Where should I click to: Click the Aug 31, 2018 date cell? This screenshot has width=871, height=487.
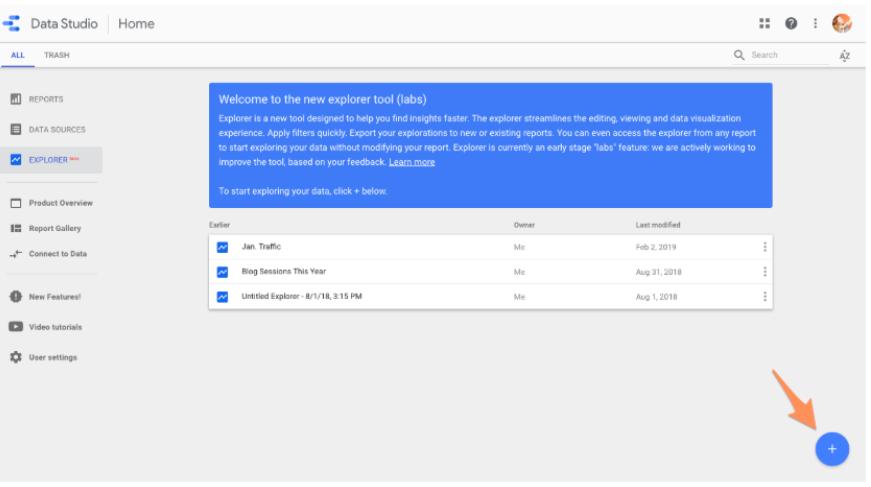tap(658, 272)
